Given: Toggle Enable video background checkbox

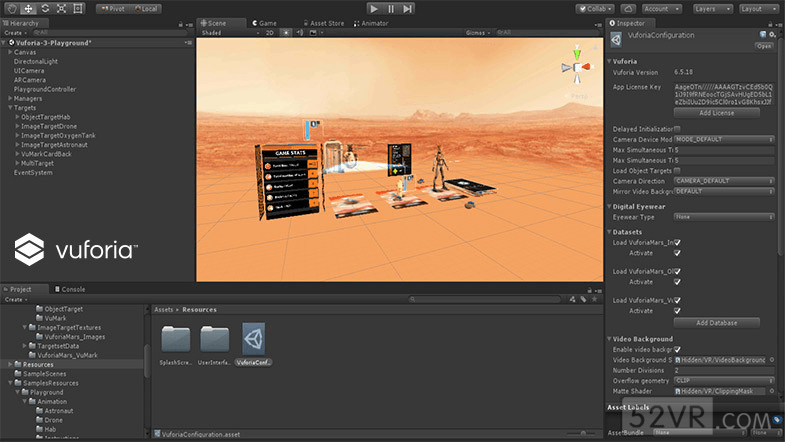Looking at the screenshot, I should [x=677, y=349].
